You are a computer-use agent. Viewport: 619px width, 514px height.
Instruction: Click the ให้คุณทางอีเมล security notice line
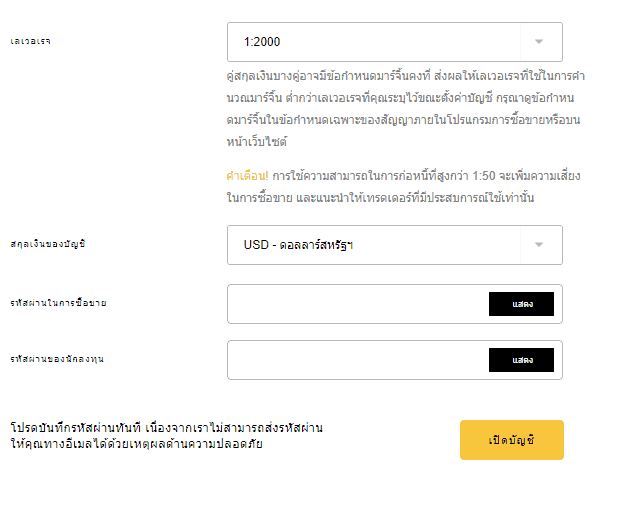pos(137,444)
